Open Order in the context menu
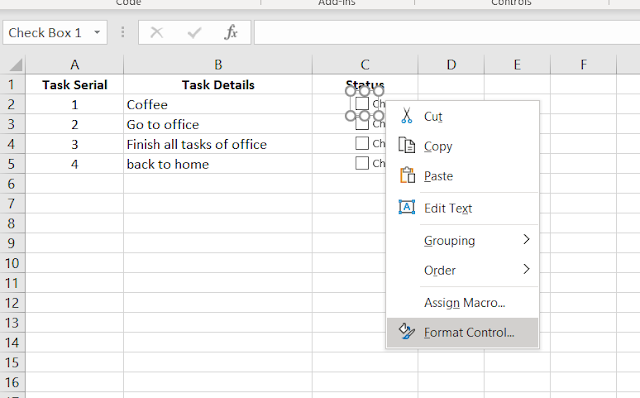The image size is (640, 398). (x=462, y=270)
